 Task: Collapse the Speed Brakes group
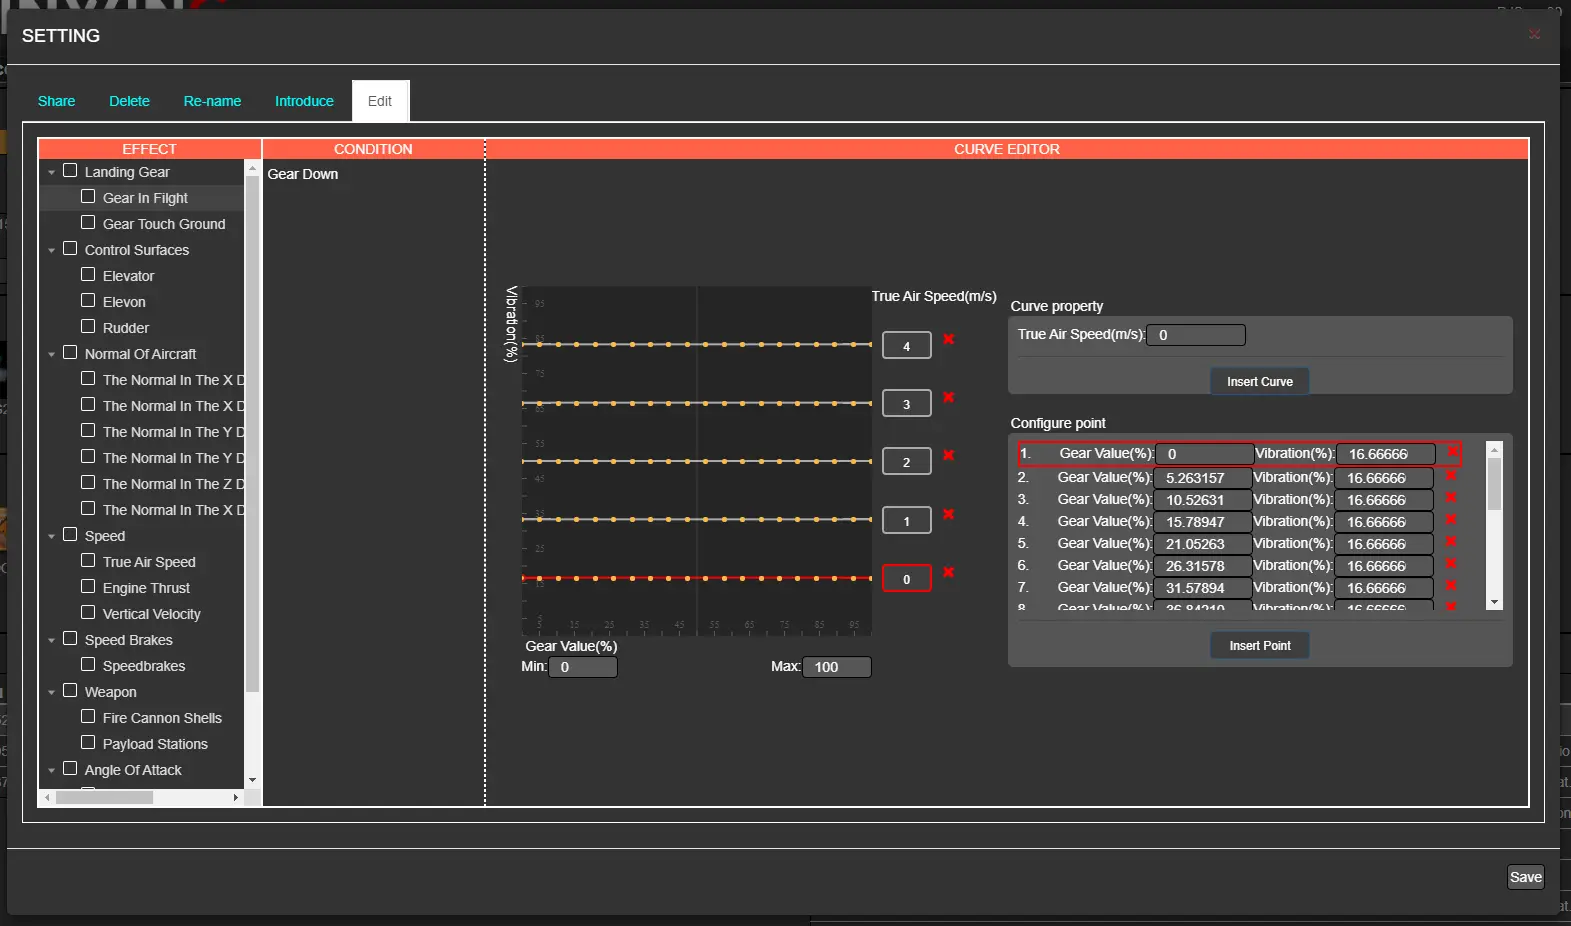[x=51, y=641]
